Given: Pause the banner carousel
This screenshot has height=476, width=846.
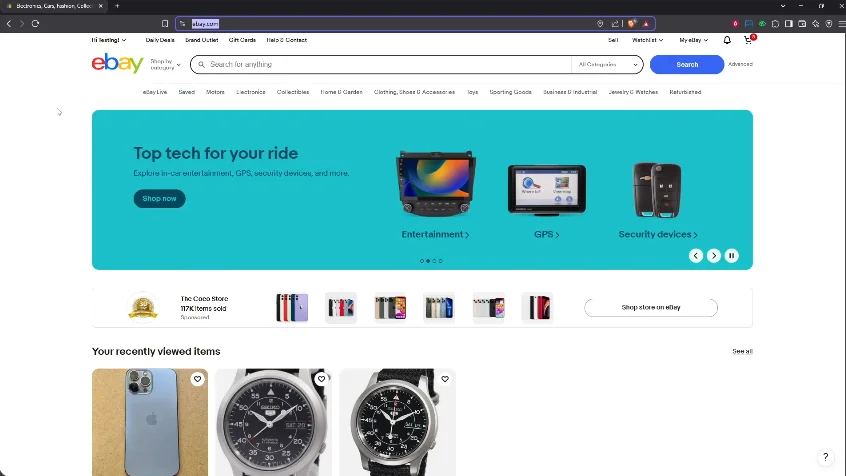Looking at the screenshot, I should 732,255.
